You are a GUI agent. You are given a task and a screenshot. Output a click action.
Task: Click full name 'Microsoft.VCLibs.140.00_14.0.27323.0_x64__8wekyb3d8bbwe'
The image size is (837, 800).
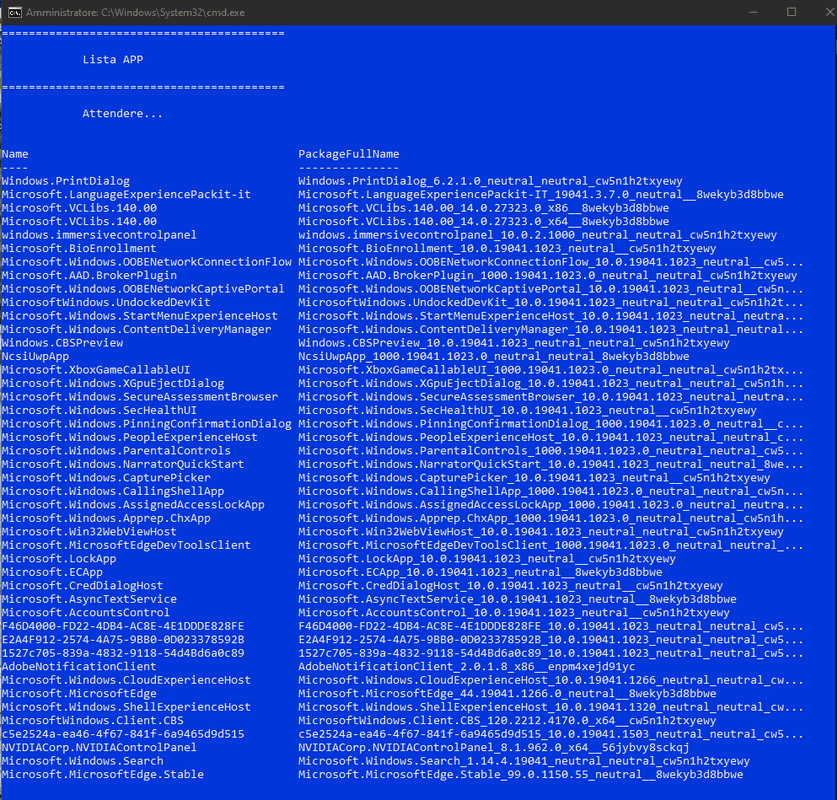[483, 221]
